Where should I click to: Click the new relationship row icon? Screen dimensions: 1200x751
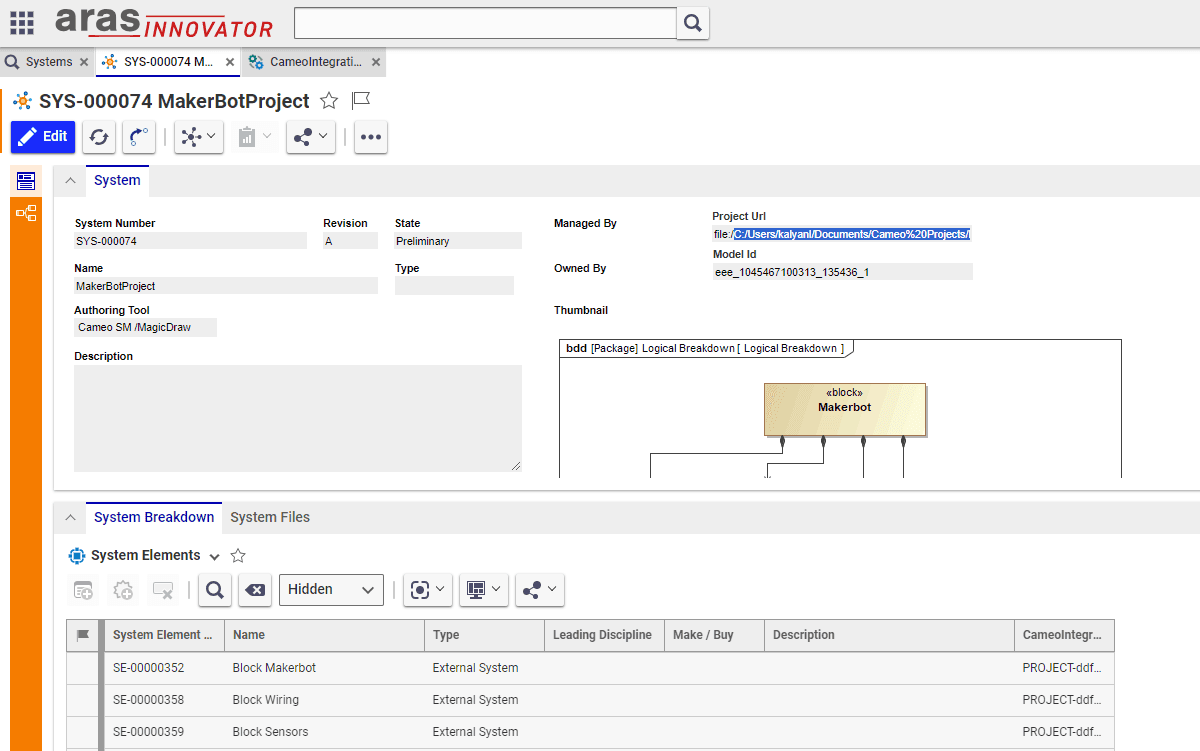tap(83, 591)
